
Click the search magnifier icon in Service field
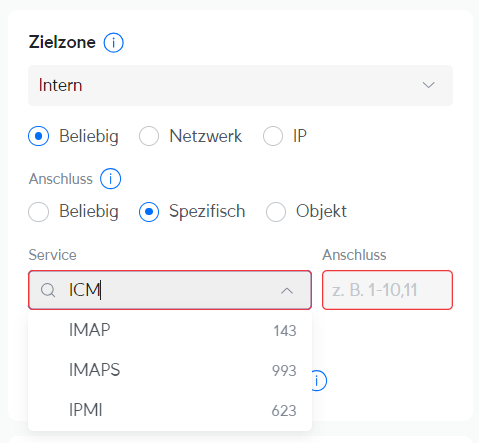(48, 290)
